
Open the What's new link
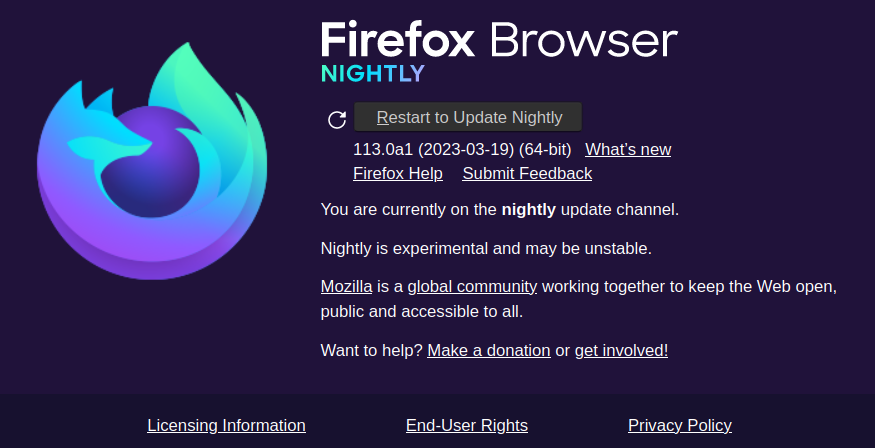[x=628, y=149]
